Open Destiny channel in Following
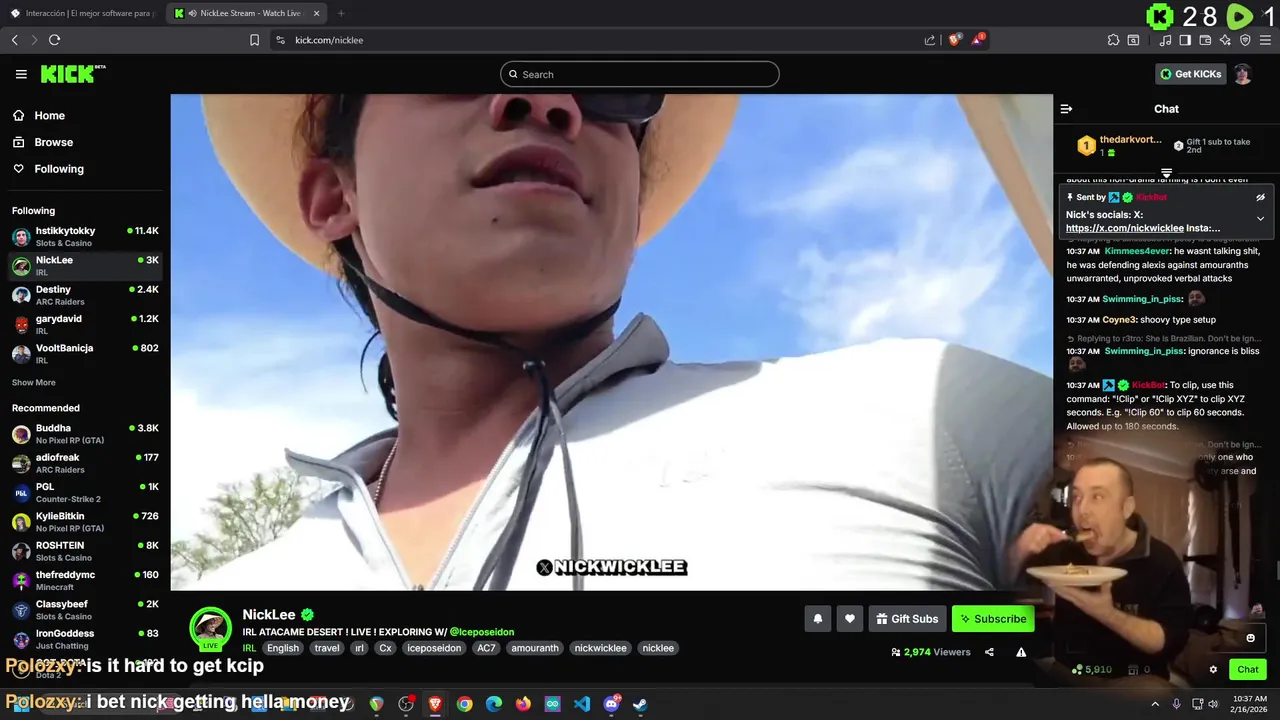The image size is (1280, 720). (85, 295)
